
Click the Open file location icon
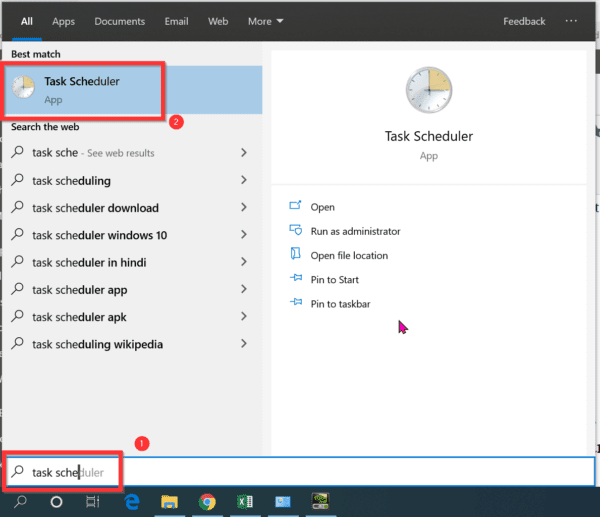(295, 253)
